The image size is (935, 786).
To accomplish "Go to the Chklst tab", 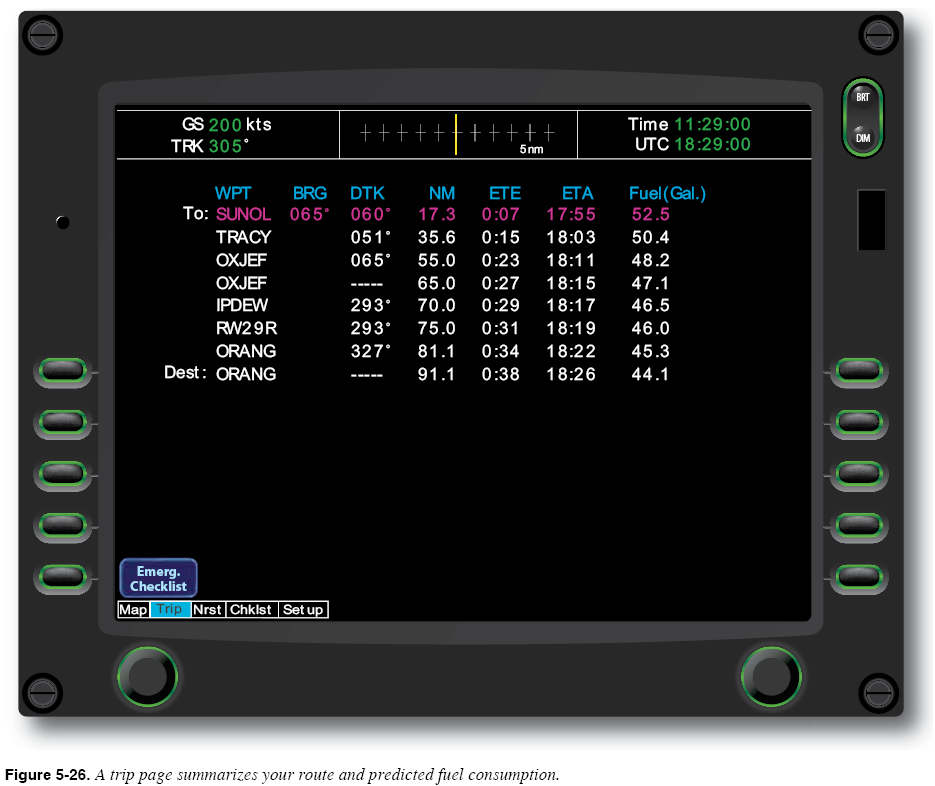I will point(250,610).
